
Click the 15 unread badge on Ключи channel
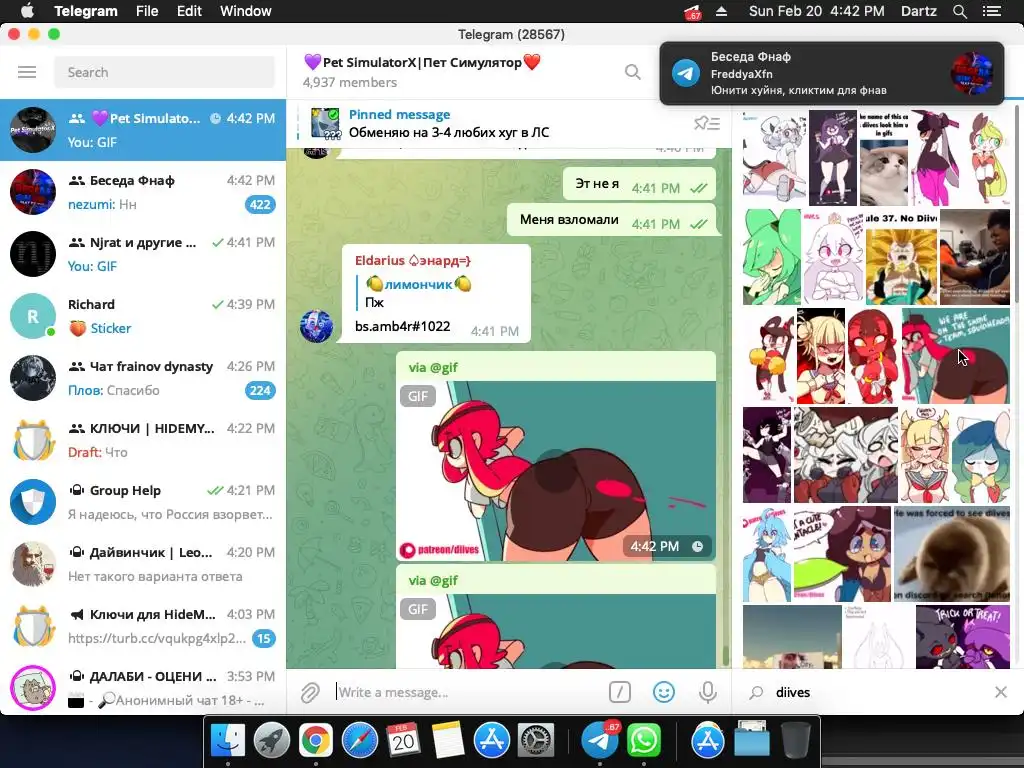click(263, 639)
